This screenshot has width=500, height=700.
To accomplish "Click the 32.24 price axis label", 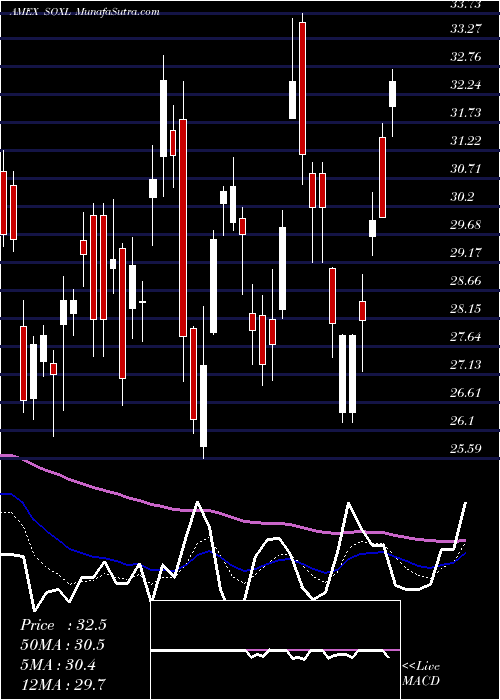I will pyautogui.click(x=467, y=85).
